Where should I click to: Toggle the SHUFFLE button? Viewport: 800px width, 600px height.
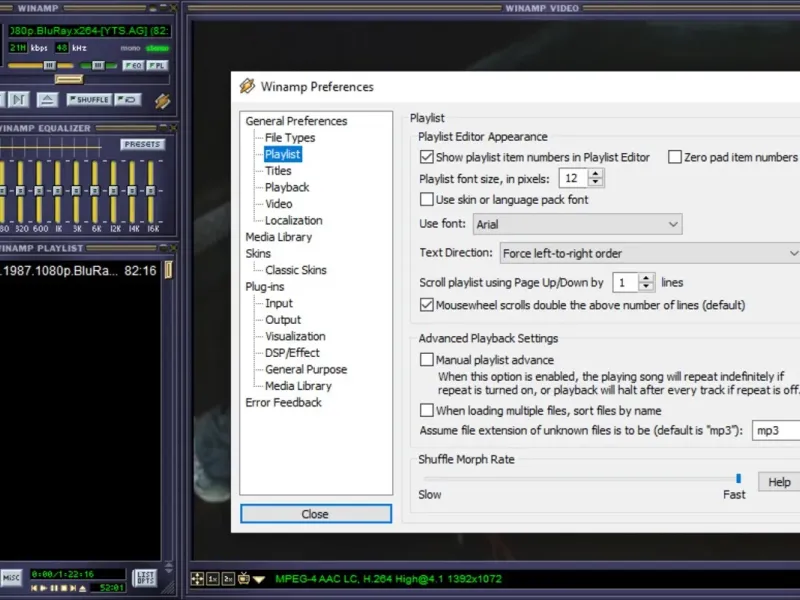89,99
